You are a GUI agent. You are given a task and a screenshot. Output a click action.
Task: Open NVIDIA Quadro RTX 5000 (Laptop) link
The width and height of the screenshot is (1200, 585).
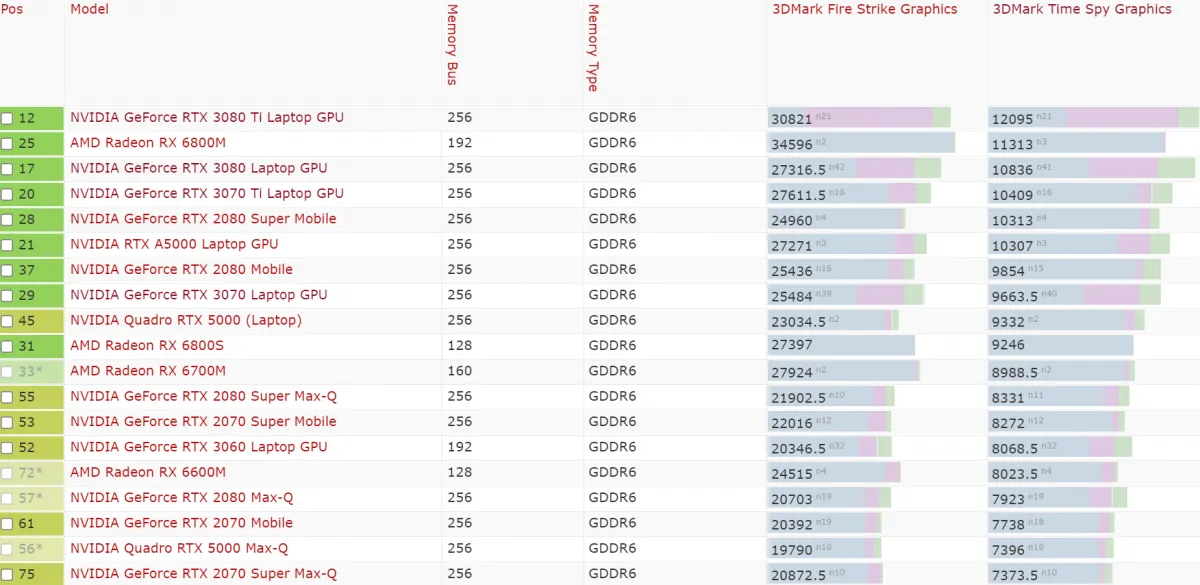186,320
